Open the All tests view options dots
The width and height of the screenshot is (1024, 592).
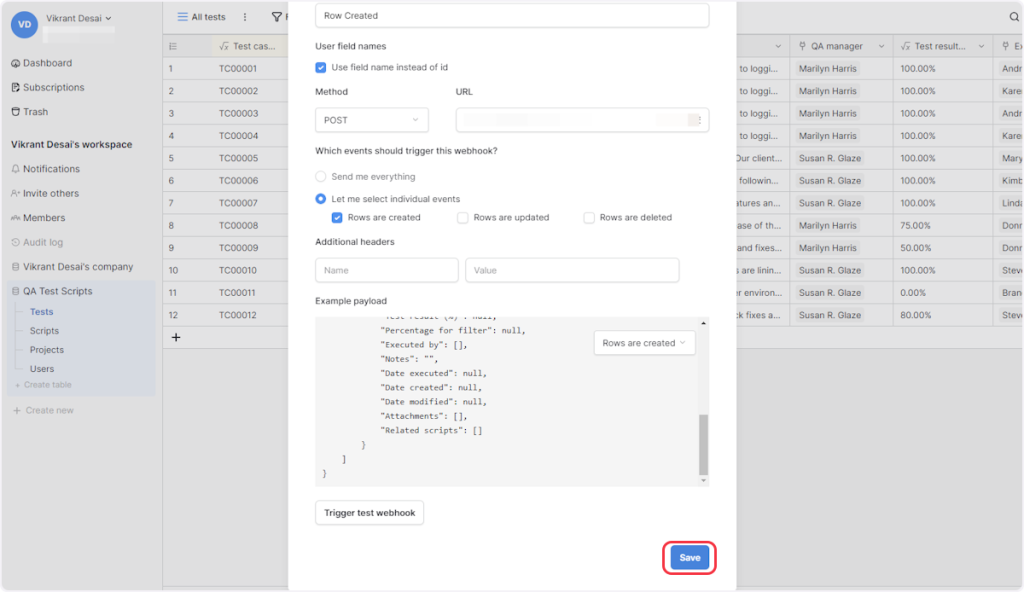(x=245, y=17)
